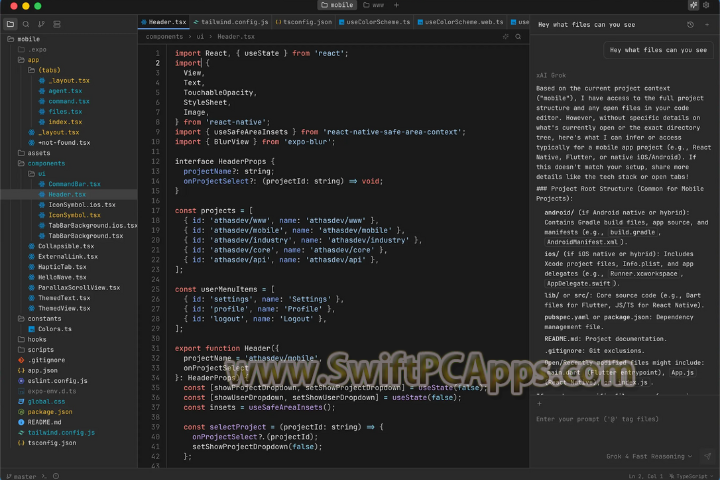Open chat history clock icon
The image size is (720, 480).
pyautogui.click(x=690, y=25)
